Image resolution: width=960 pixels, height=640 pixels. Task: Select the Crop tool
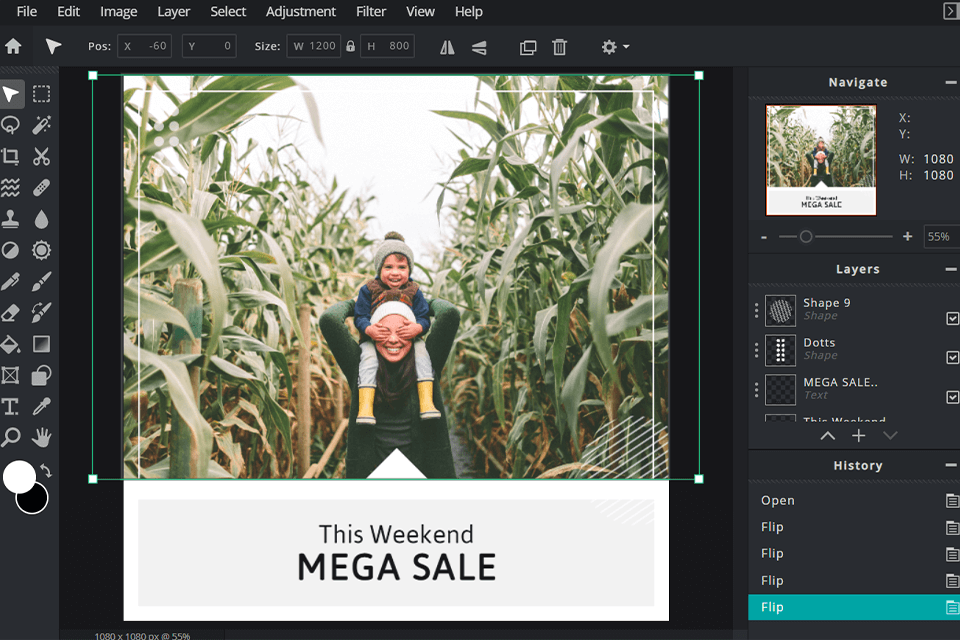12,156
